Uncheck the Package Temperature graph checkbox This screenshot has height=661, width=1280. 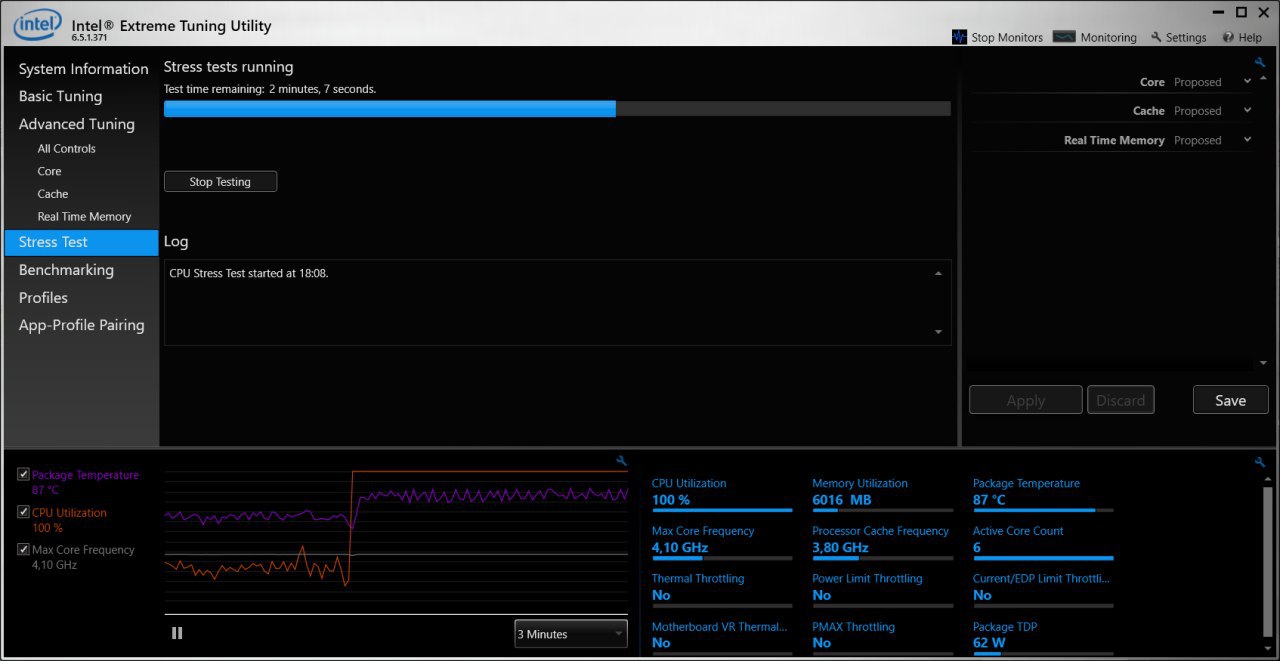(x=24, y=475)
